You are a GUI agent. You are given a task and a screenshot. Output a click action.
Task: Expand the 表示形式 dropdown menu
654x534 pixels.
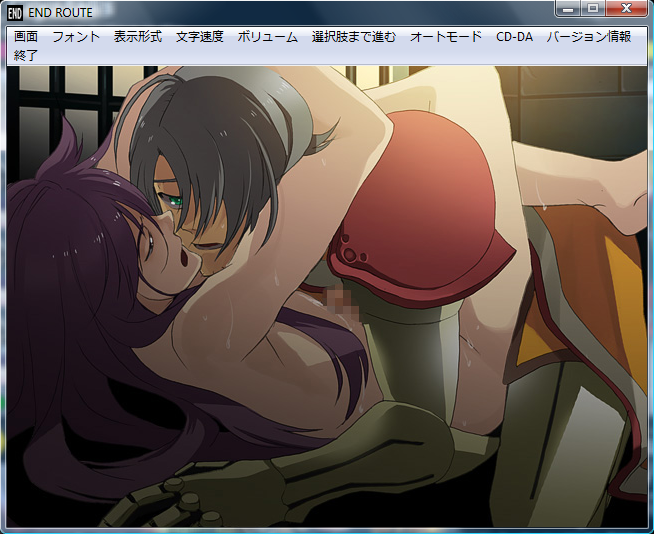[138, 37]
